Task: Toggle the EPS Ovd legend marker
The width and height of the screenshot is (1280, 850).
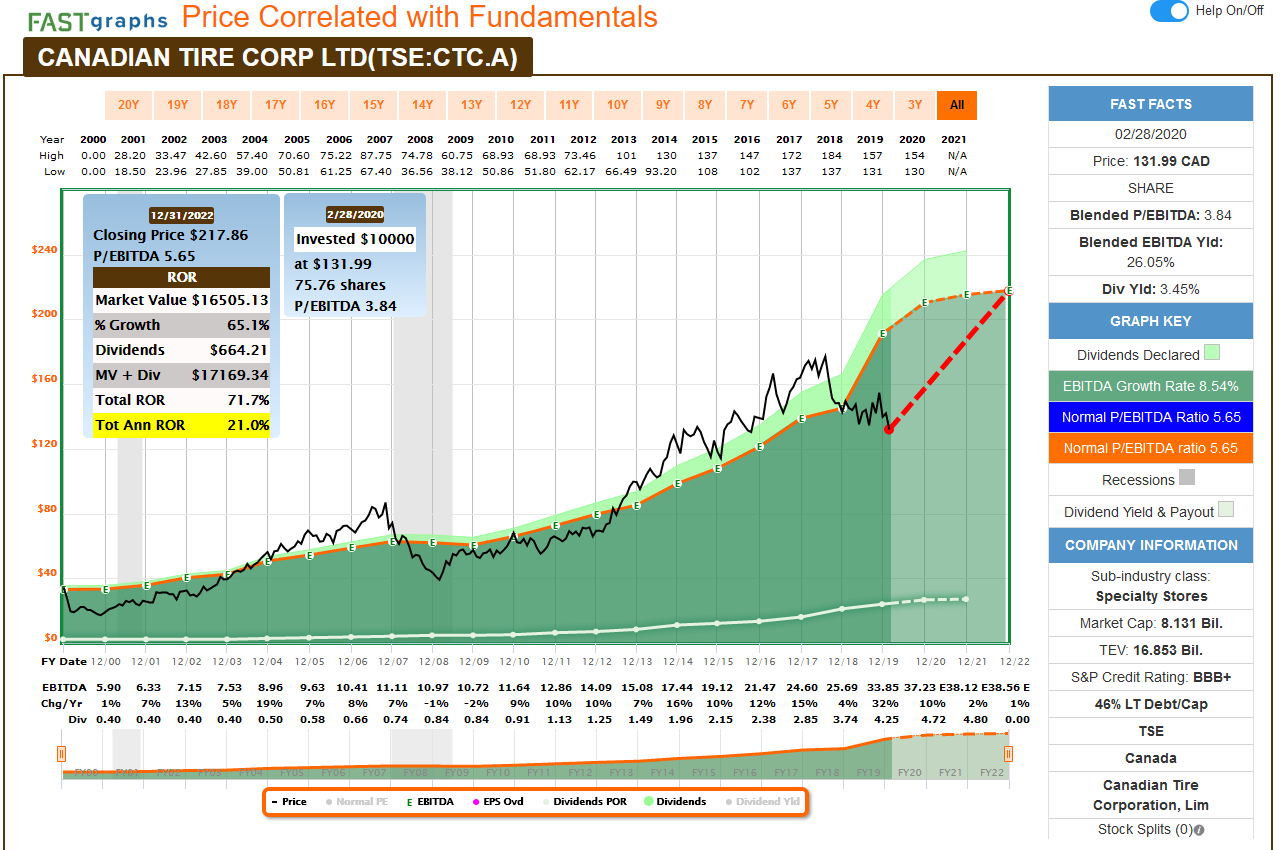Action: [496, 802]
